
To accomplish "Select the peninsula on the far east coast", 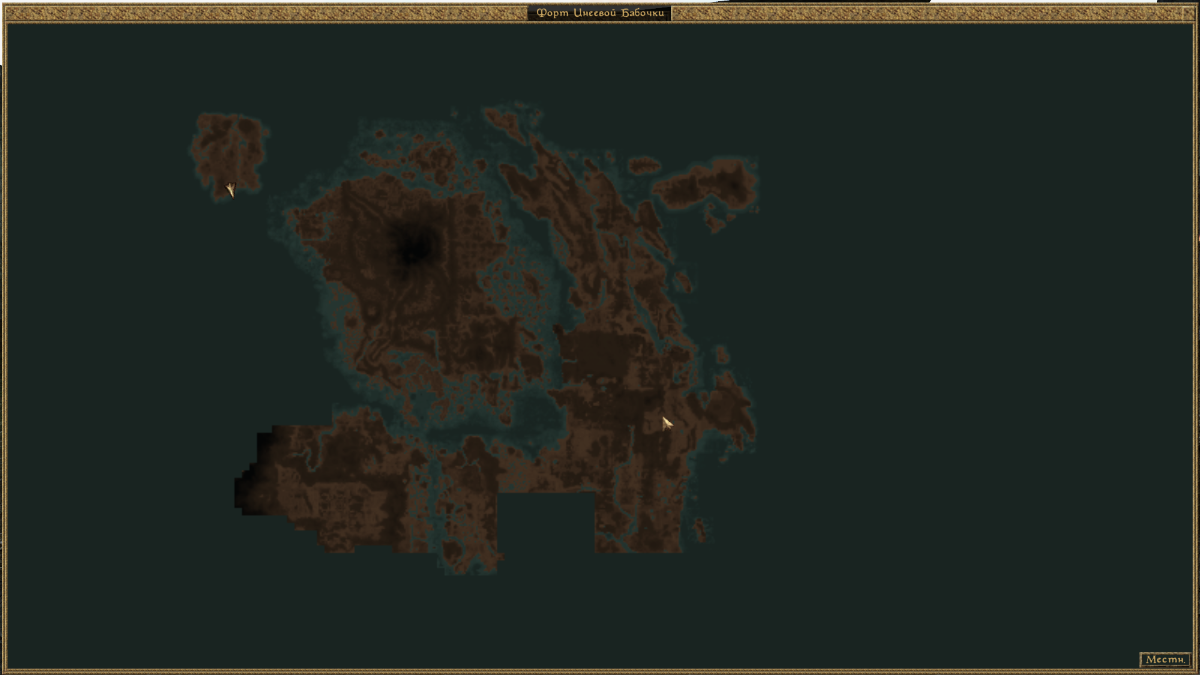I will click(730, 410).
